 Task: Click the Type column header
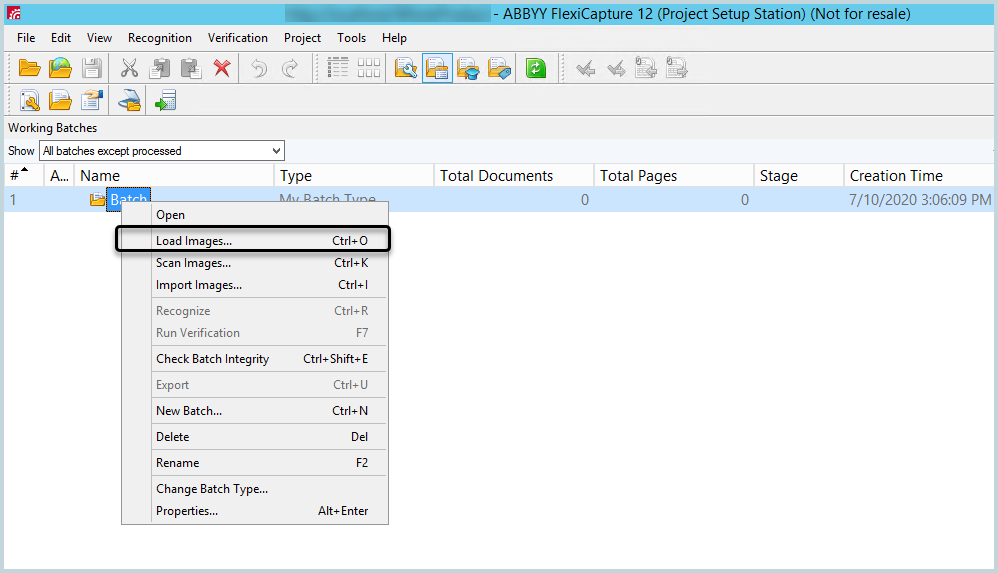354,176
